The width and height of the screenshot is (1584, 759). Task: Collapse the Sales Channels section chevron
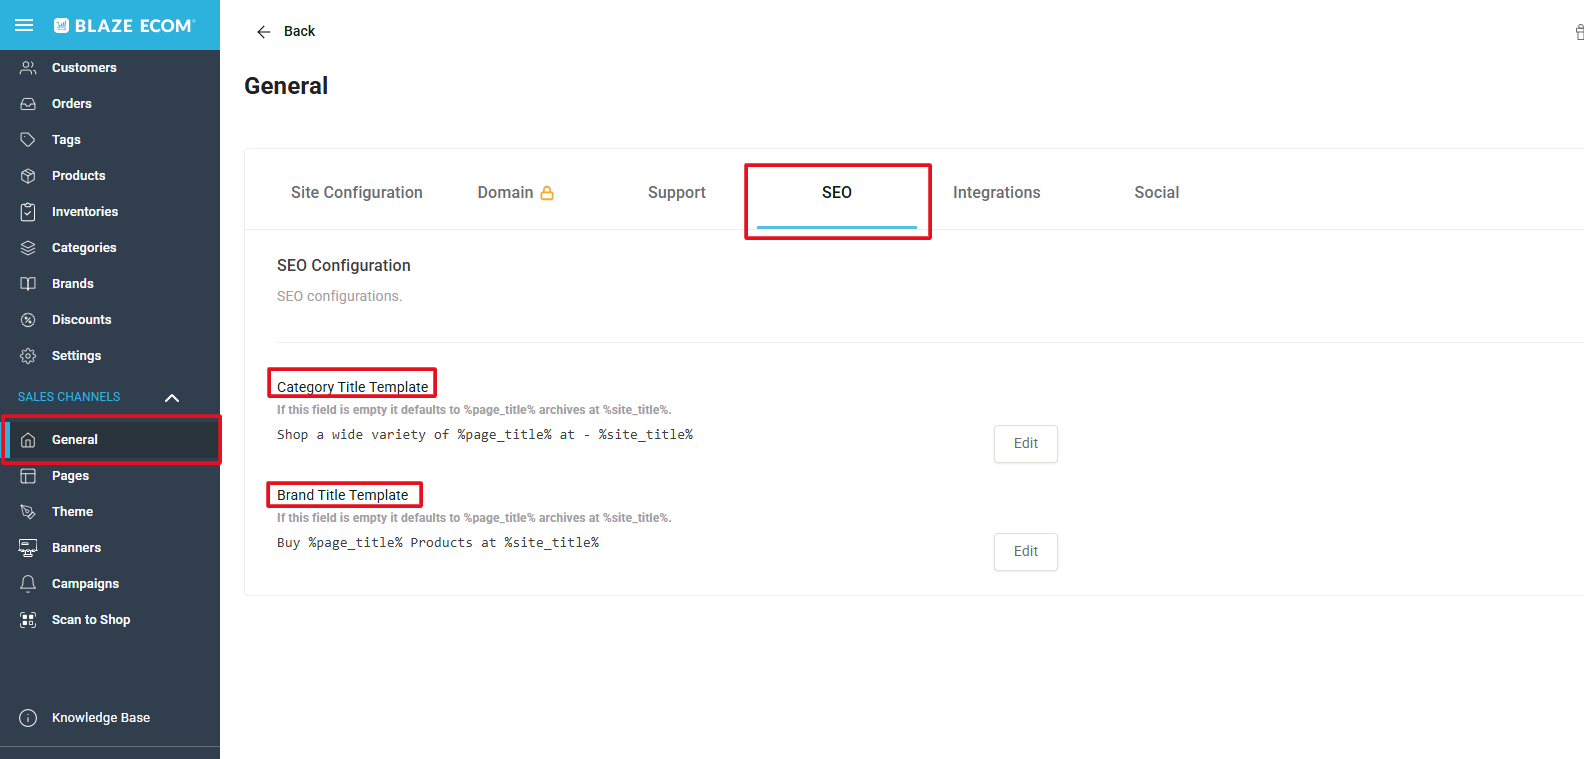(172, 398)
